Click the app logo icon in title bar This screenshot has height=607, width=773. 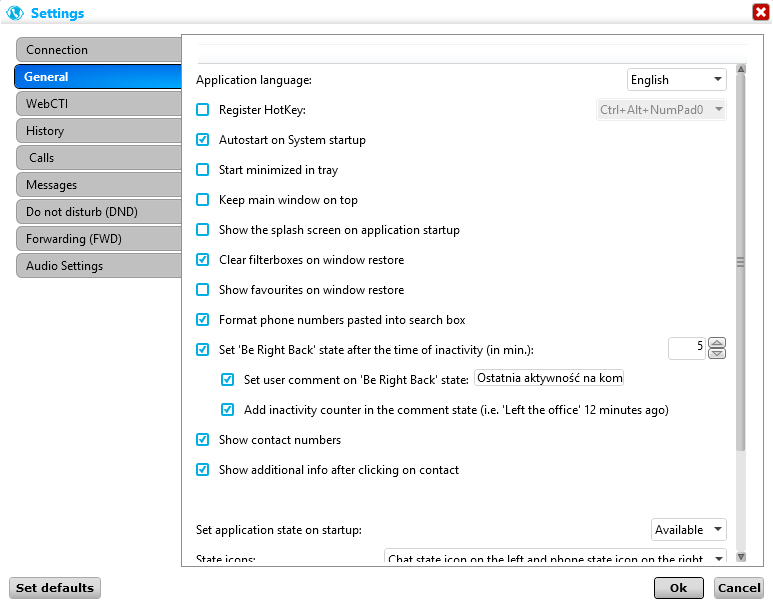pyautogui.click(x=15, y=13)
